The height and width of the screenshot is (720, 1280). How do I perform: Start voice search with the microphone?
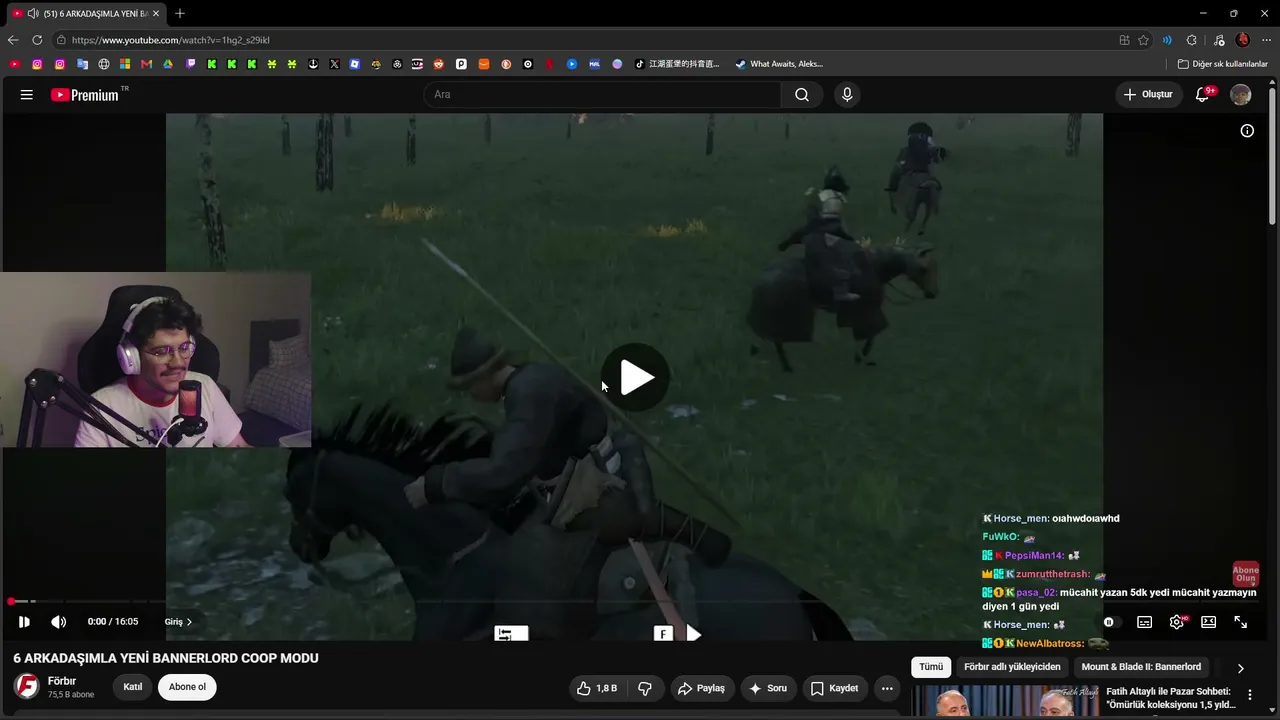point(847,95)
